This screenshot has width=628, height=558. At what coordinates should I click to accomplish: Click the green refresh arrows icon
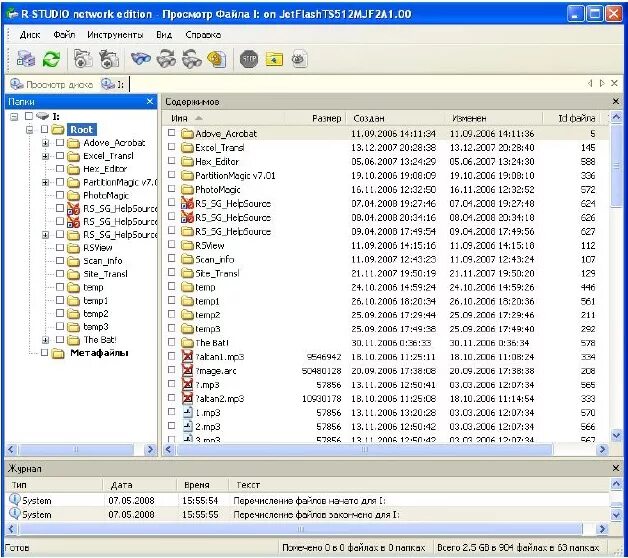[51, 59]
